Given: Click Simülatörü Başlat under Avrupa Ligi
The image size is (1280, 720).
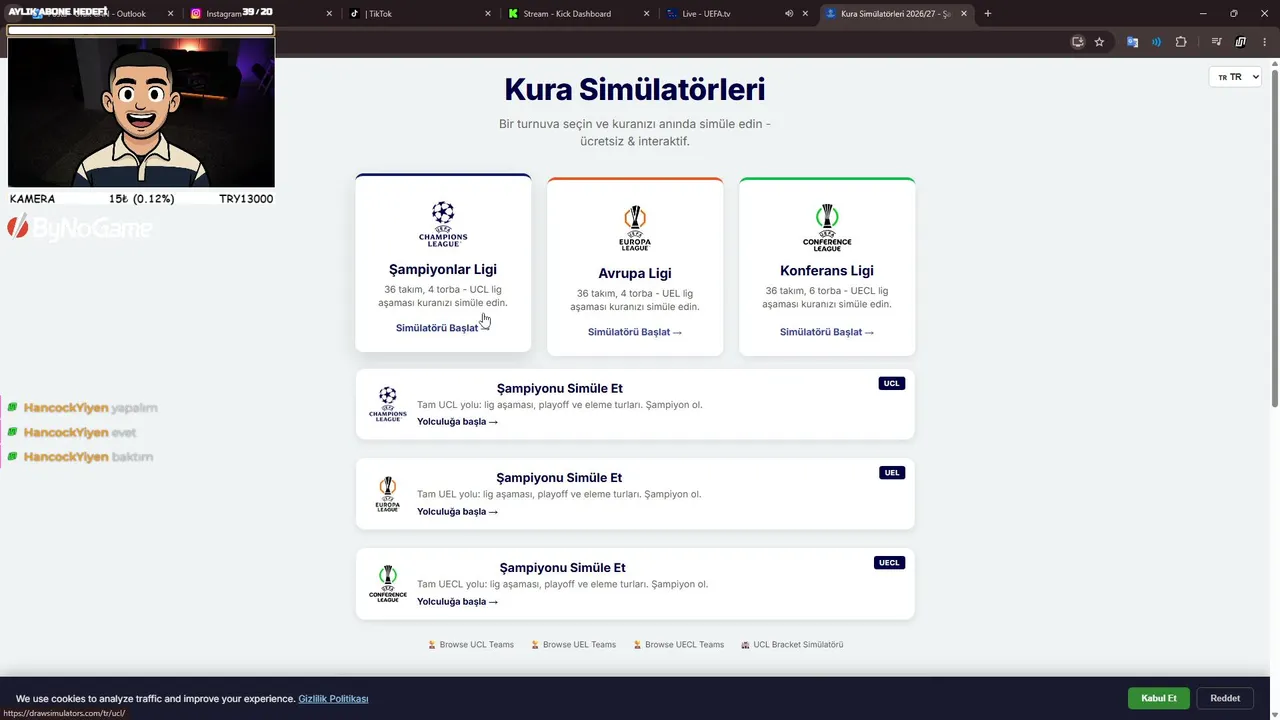Looking at the screenshot, I should pyautogui.click(x=635, y=332).
